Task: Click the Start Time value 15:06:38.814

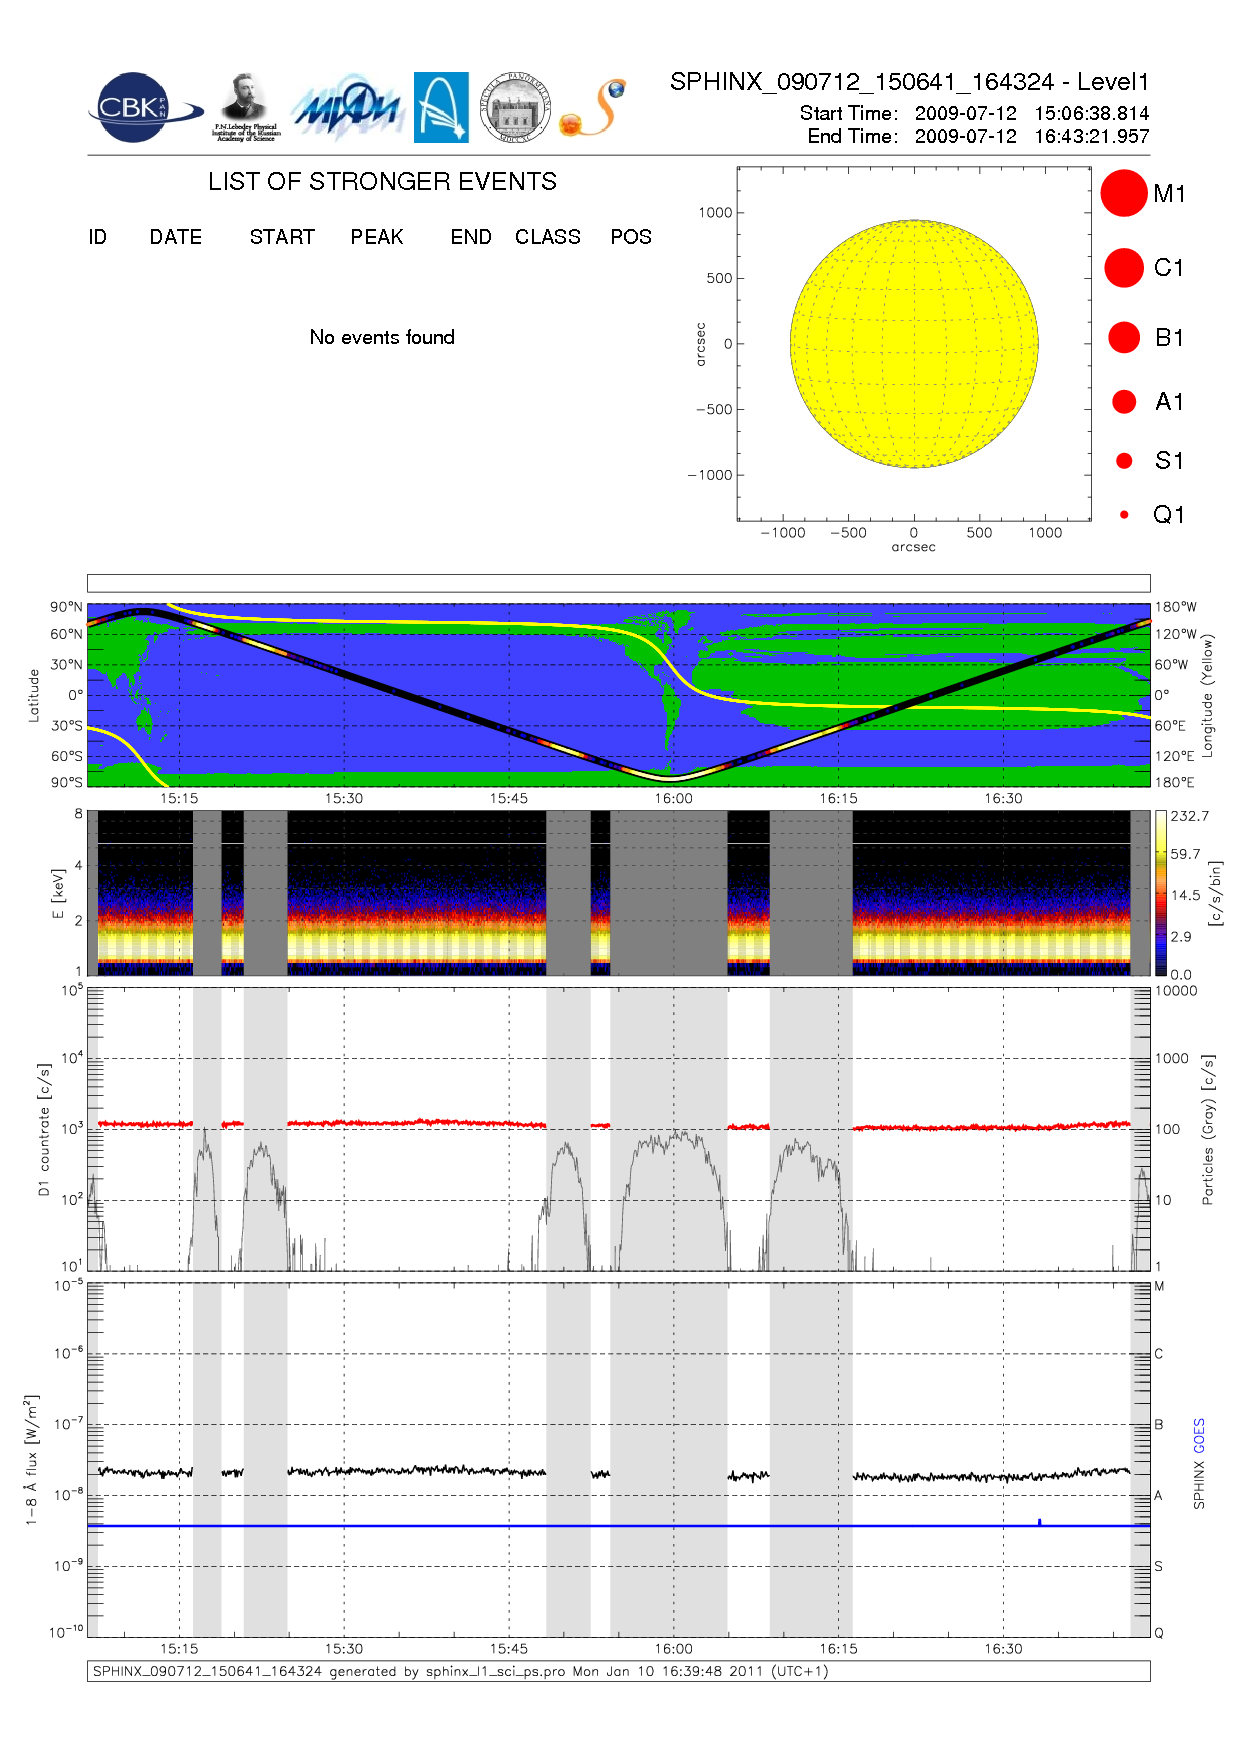Action: (x=1092, y=113)
